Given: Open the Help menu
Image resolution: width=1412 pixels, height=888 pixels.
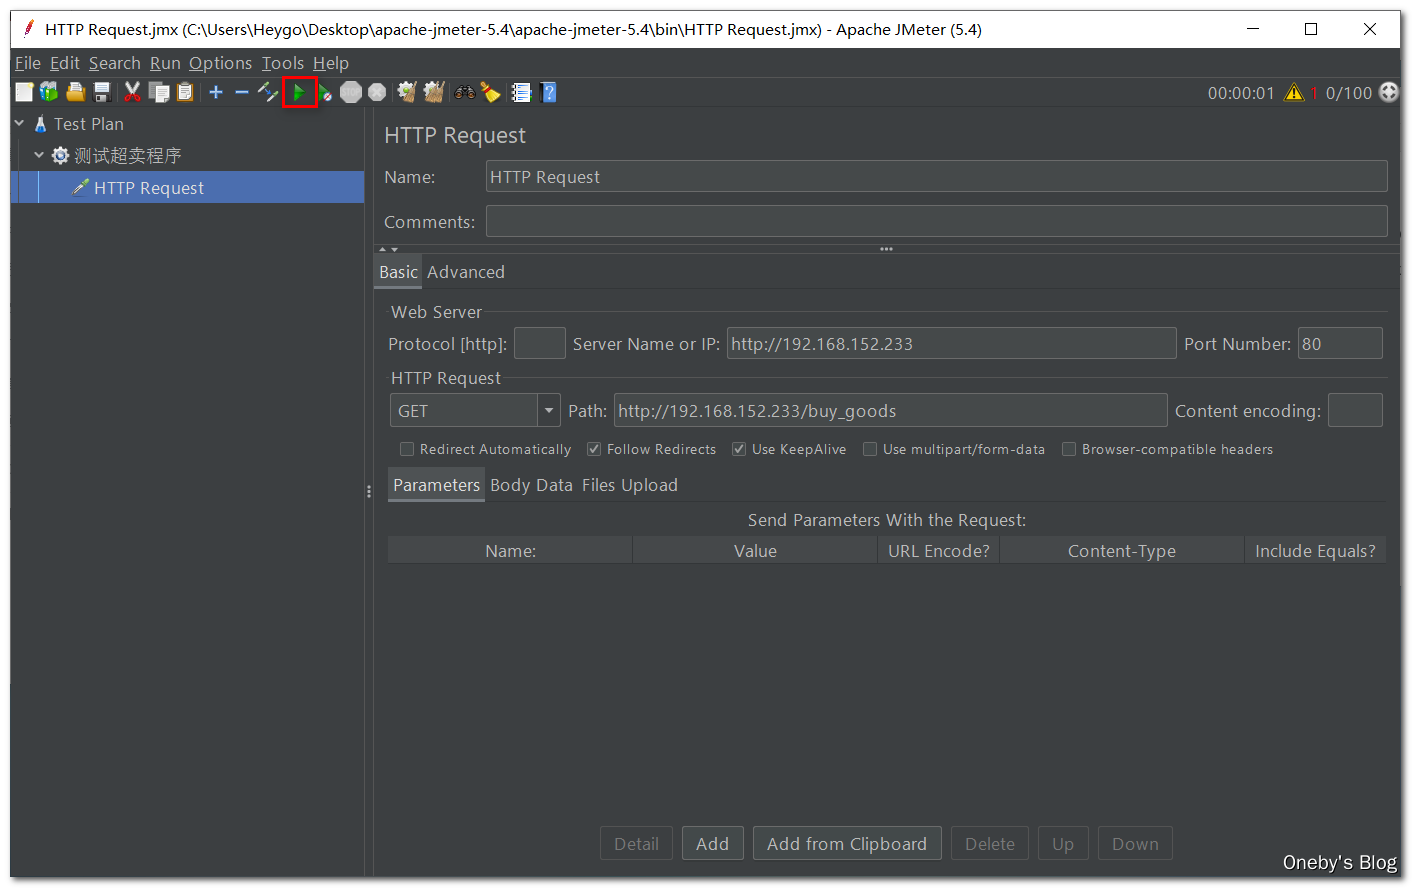Looking at the screenshot, I should (331, 63).
